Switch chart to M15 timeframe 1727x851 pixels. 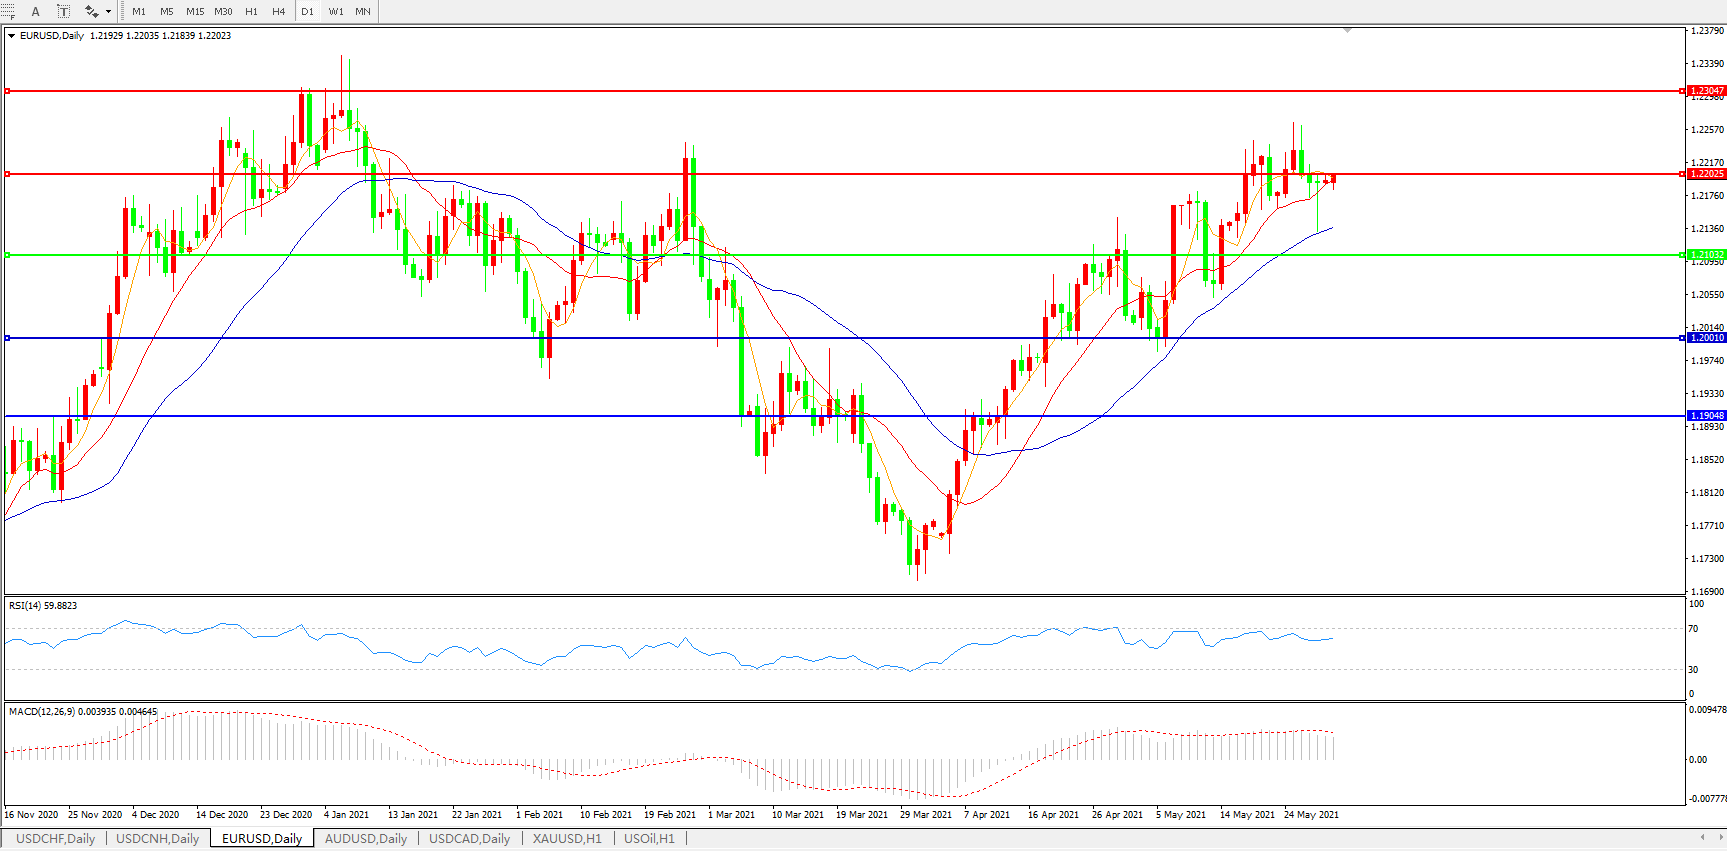click(x=195, y=12)
